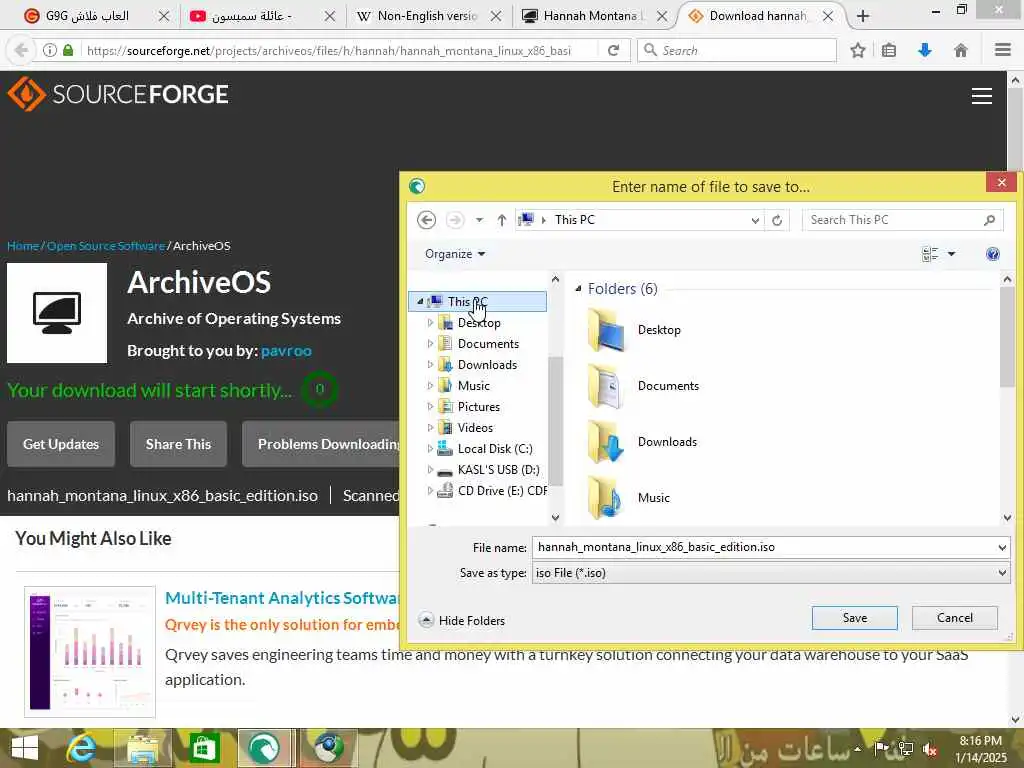This screenshot has height=768, width=1024.
Task: Go forward in the save dialog
Action: pos(455,220)
